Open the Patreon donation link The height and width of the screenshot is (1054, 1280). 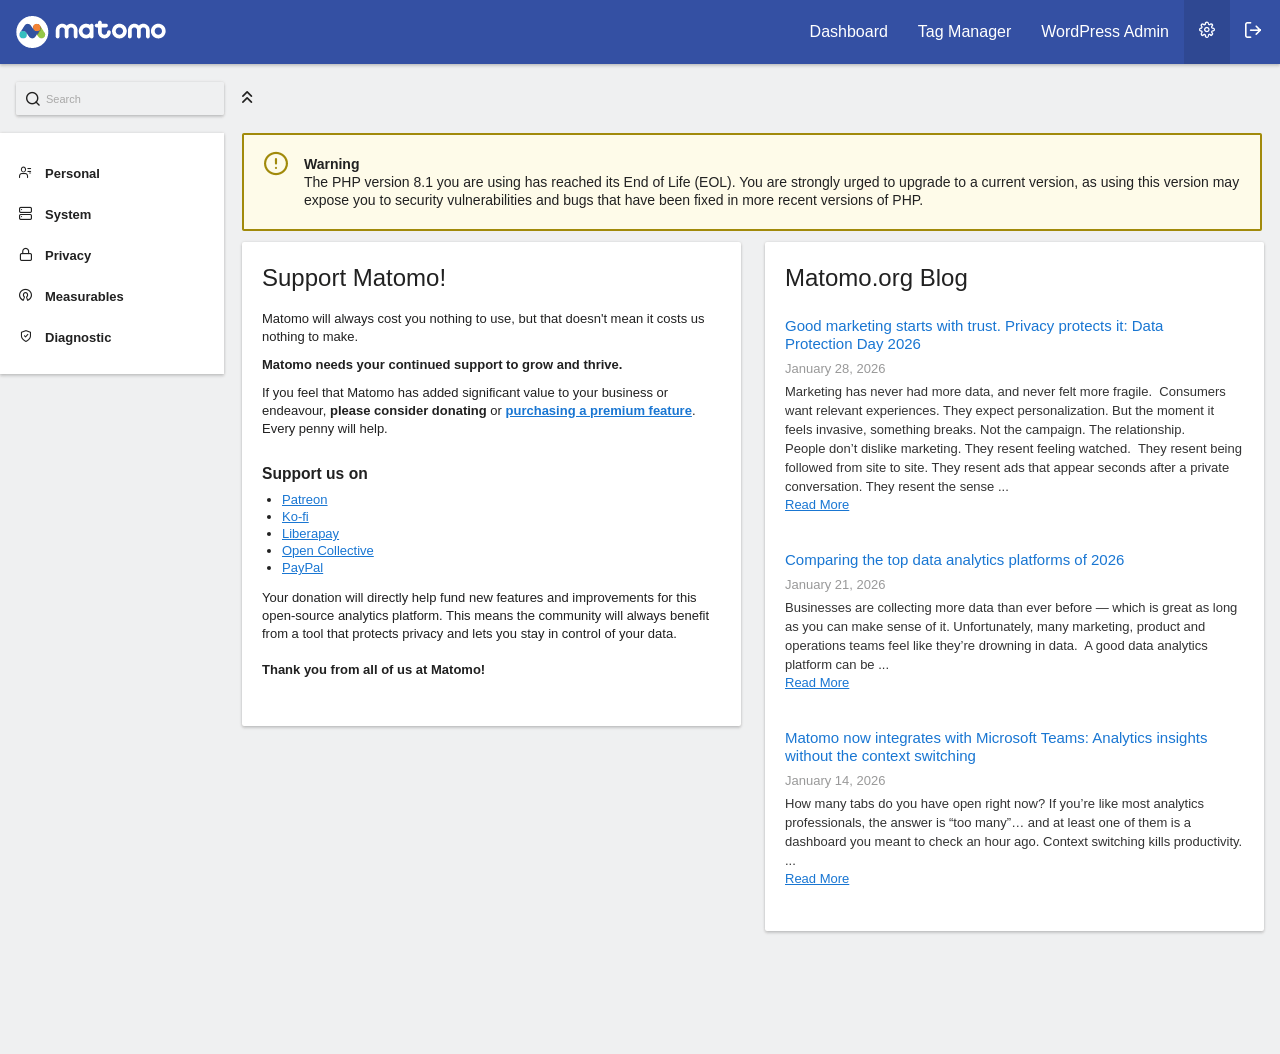point(305,500)
